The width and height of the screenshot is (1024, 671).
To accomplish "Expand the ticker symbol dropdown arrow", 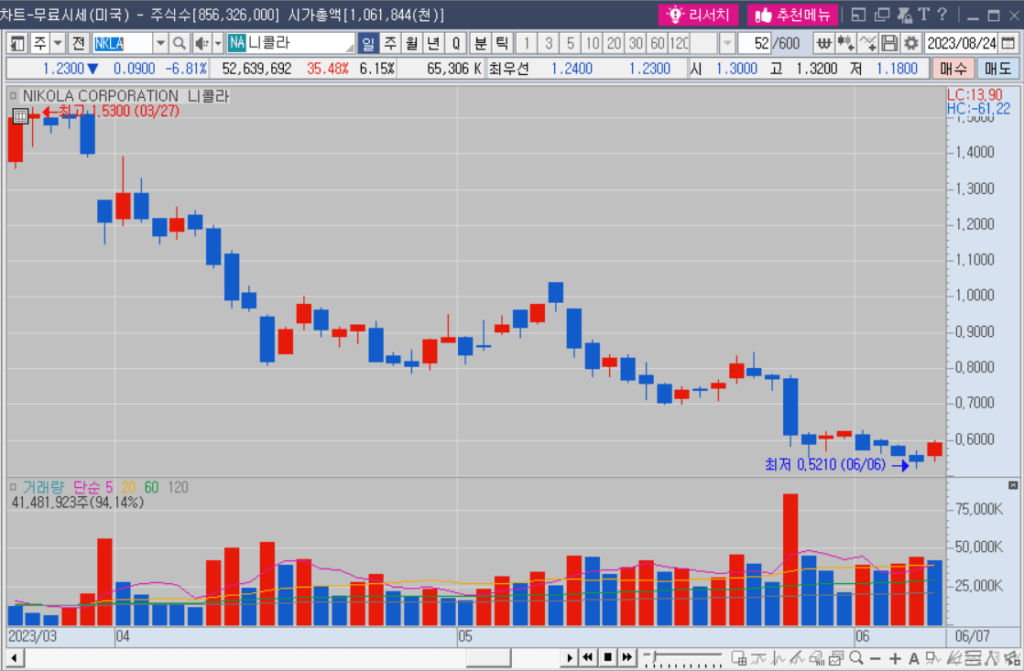I will click(x=161, y=43).
